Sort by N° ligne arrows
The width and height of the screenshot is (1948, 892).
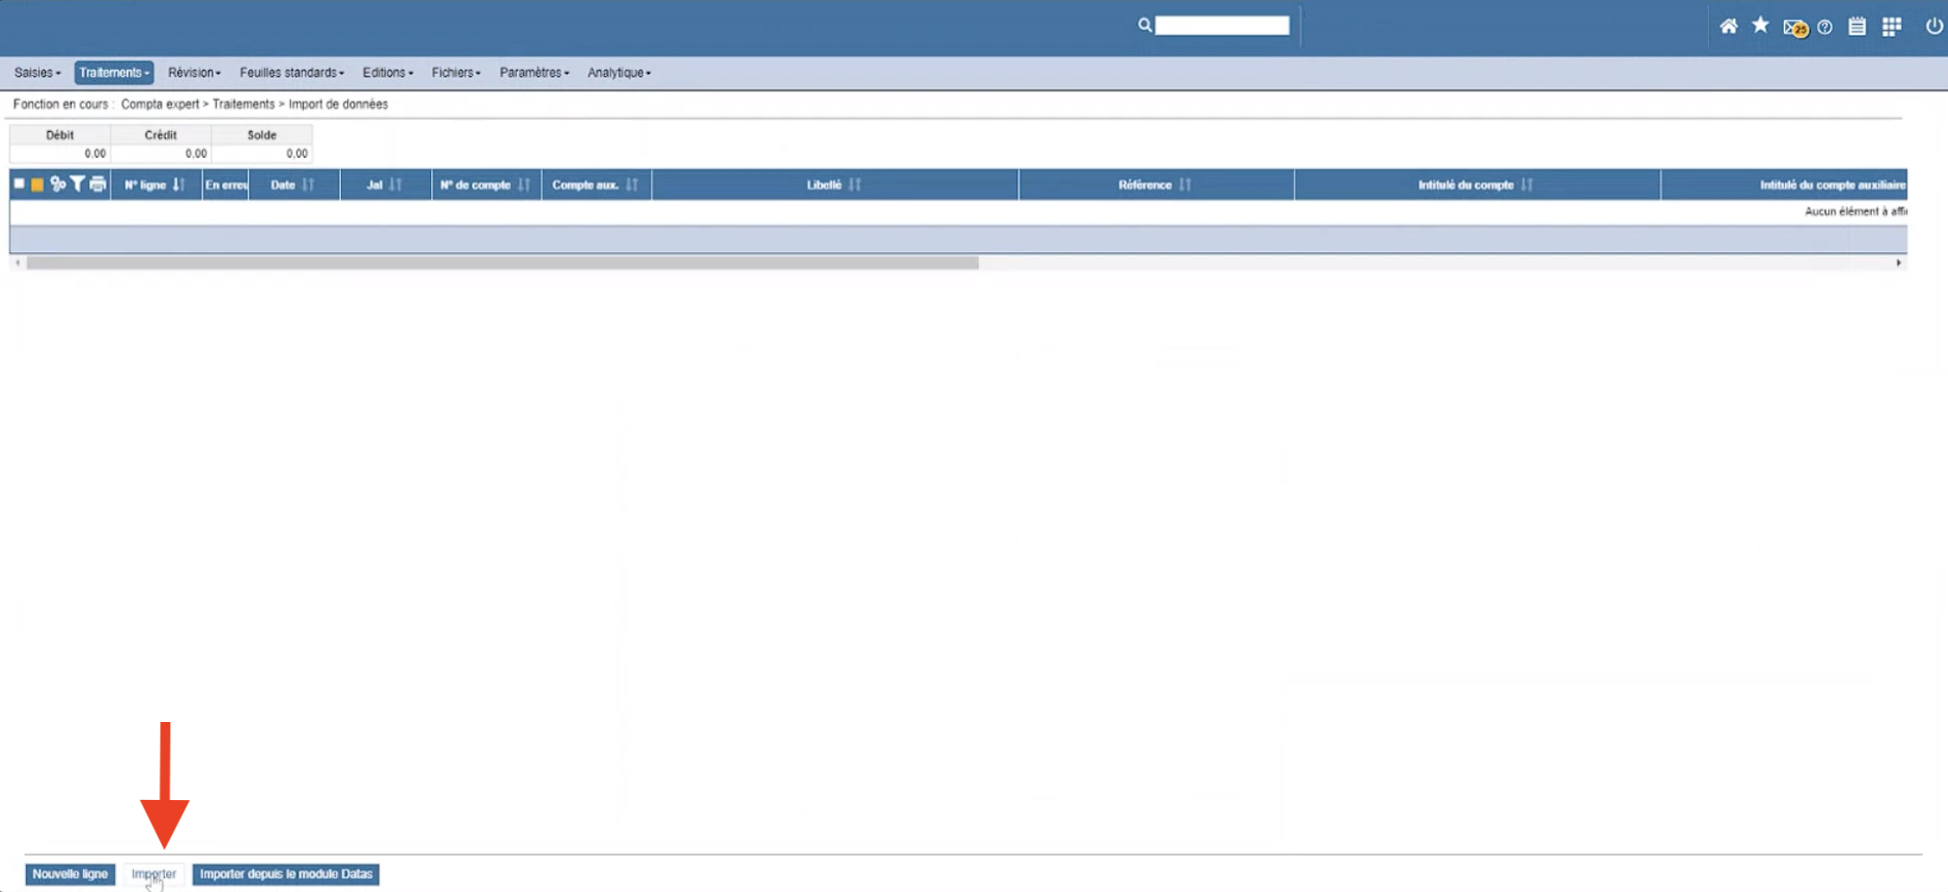[179, 185]
